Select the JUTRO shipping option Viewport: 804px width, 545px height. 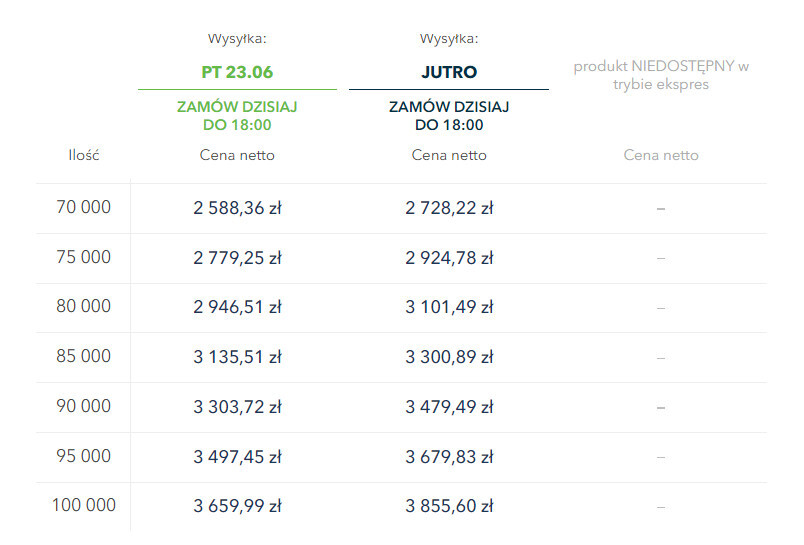[449, 72]
